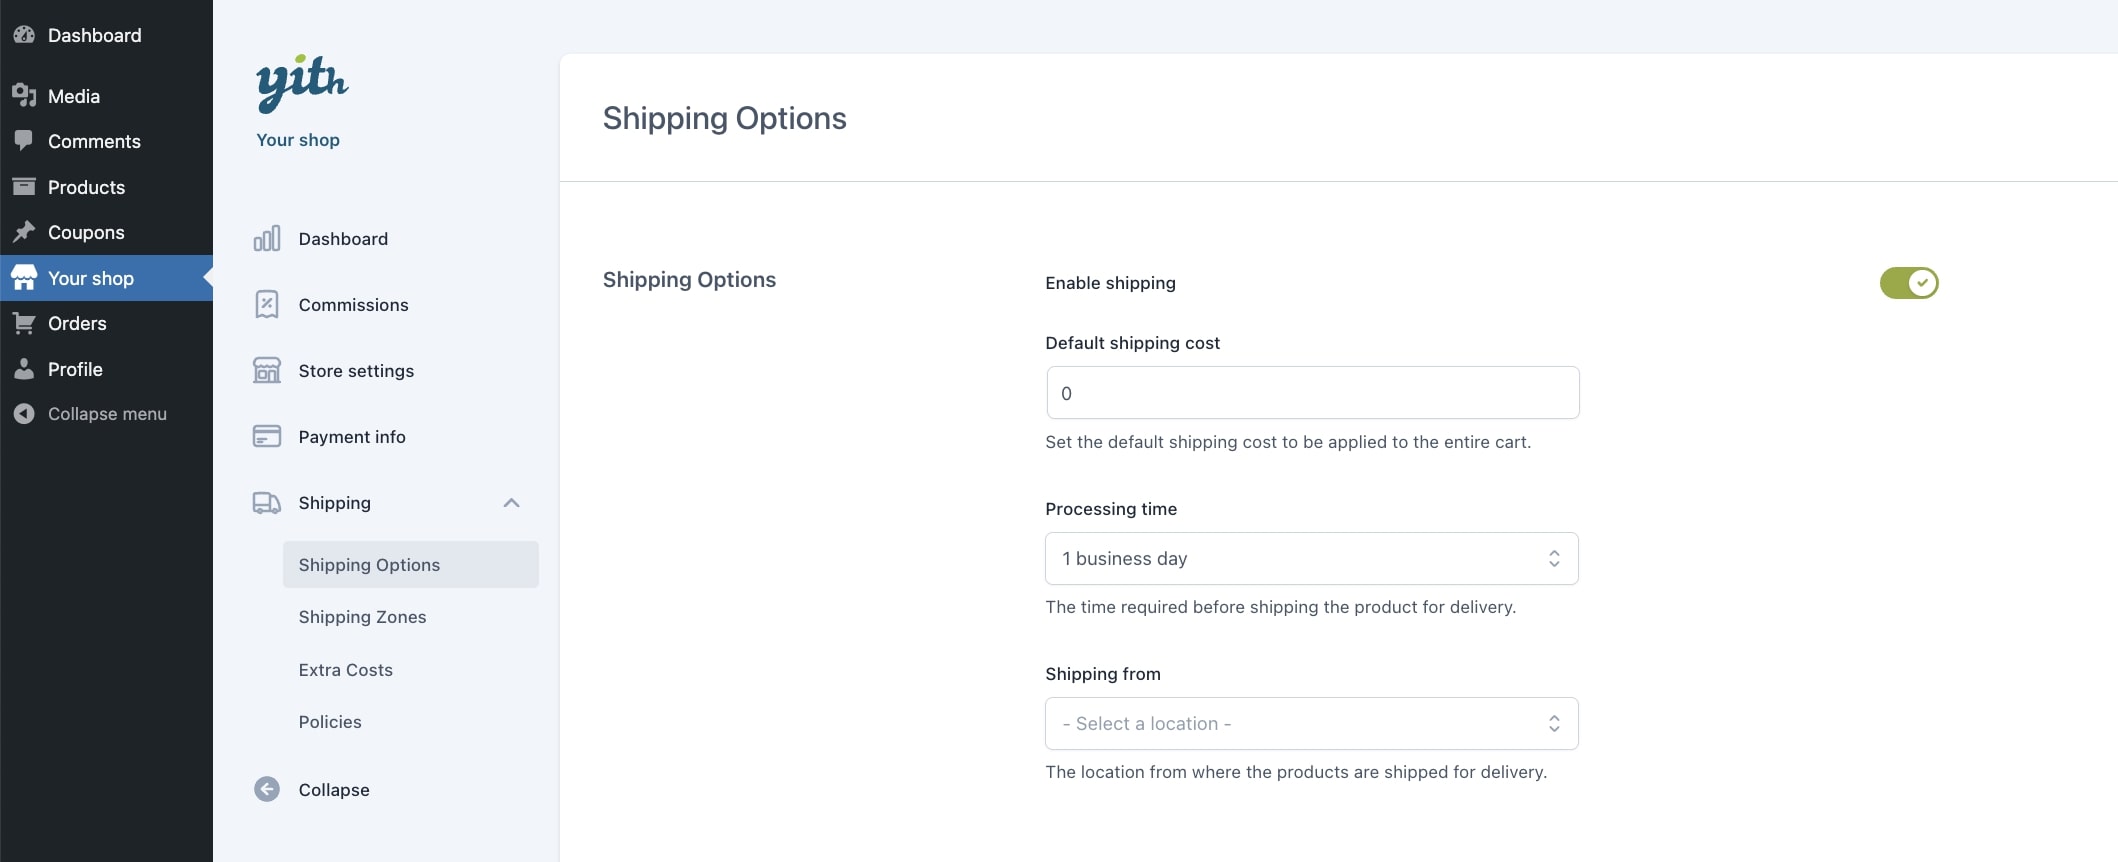Screen dimensions: 2118x862
Task: Click the Shipping truck icon
Action: pos(267,503)
